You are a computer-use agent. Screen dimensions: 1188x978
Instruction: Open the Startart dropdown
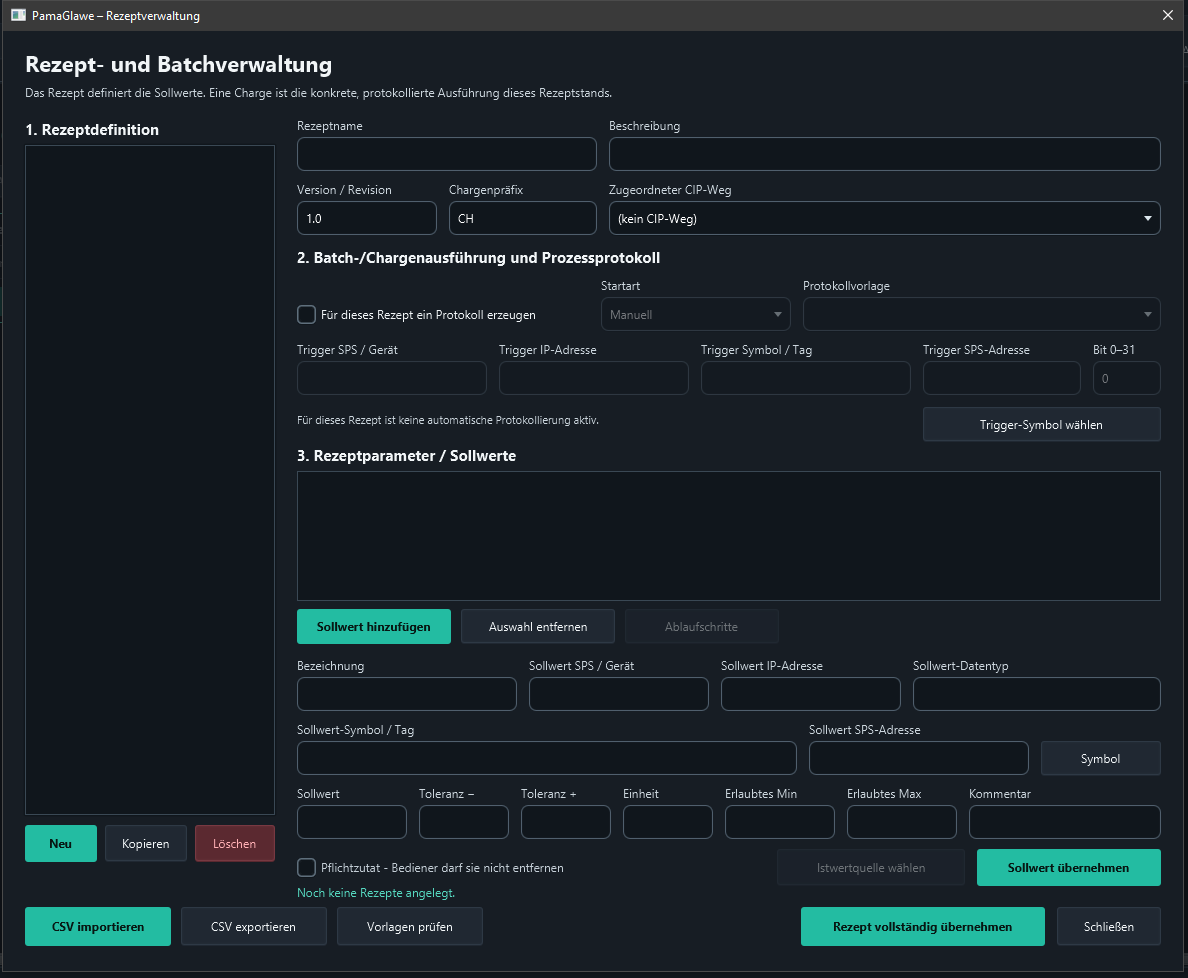[696, 314]
